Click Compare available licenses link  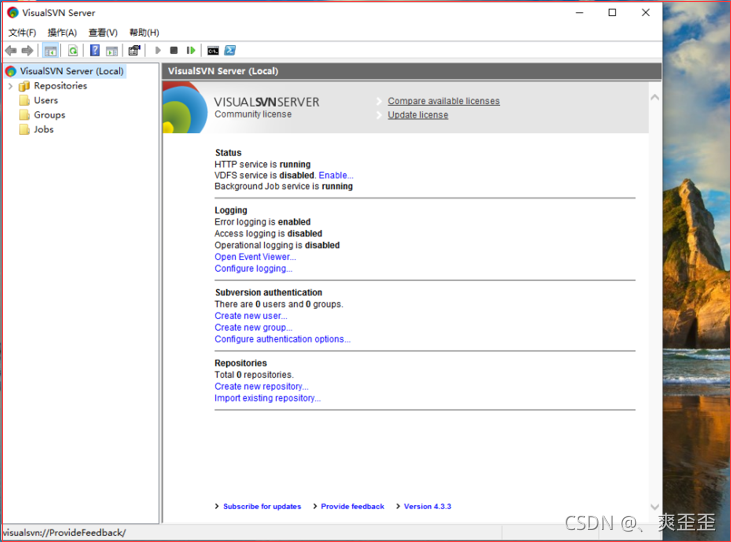pyautogui.click(x=443, y=101)
